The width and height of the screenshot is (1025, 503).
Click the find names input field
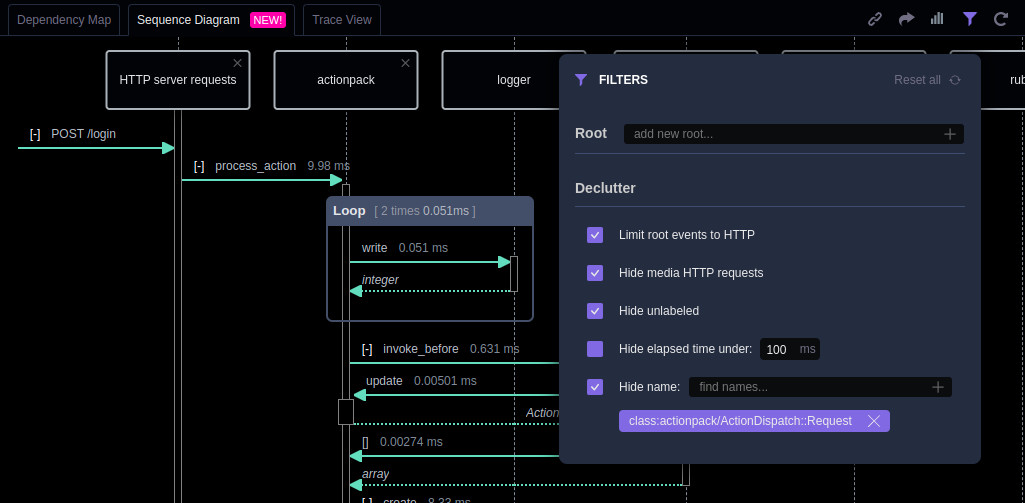820,387
